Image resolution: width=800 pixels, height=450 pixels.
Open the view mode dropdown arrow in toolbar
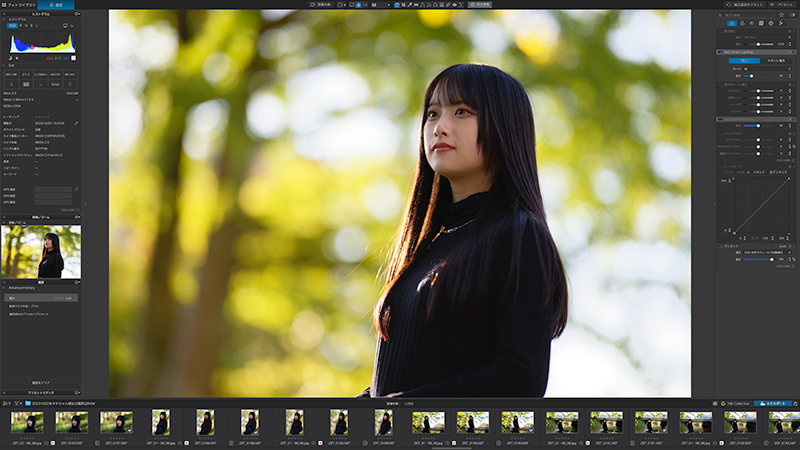pos(345,5)
